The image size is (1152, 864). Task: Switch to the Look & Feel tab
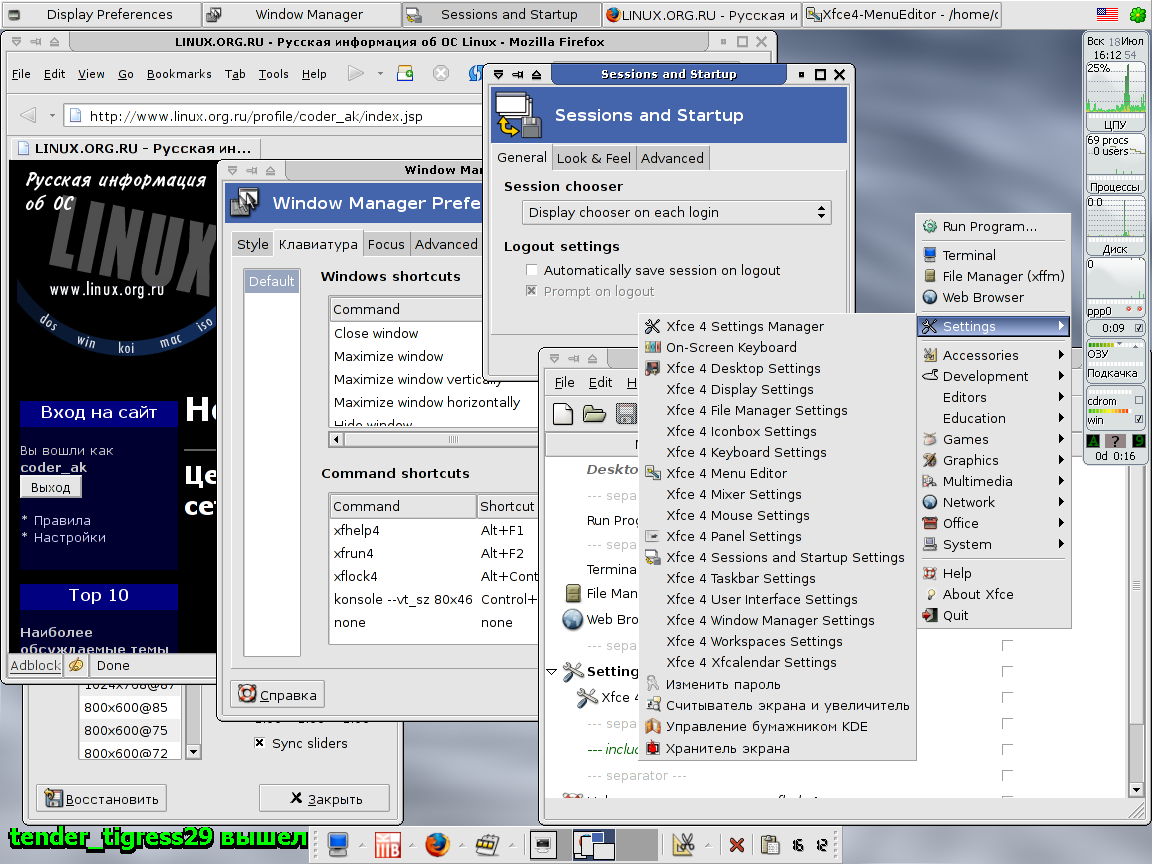(594, 158)
